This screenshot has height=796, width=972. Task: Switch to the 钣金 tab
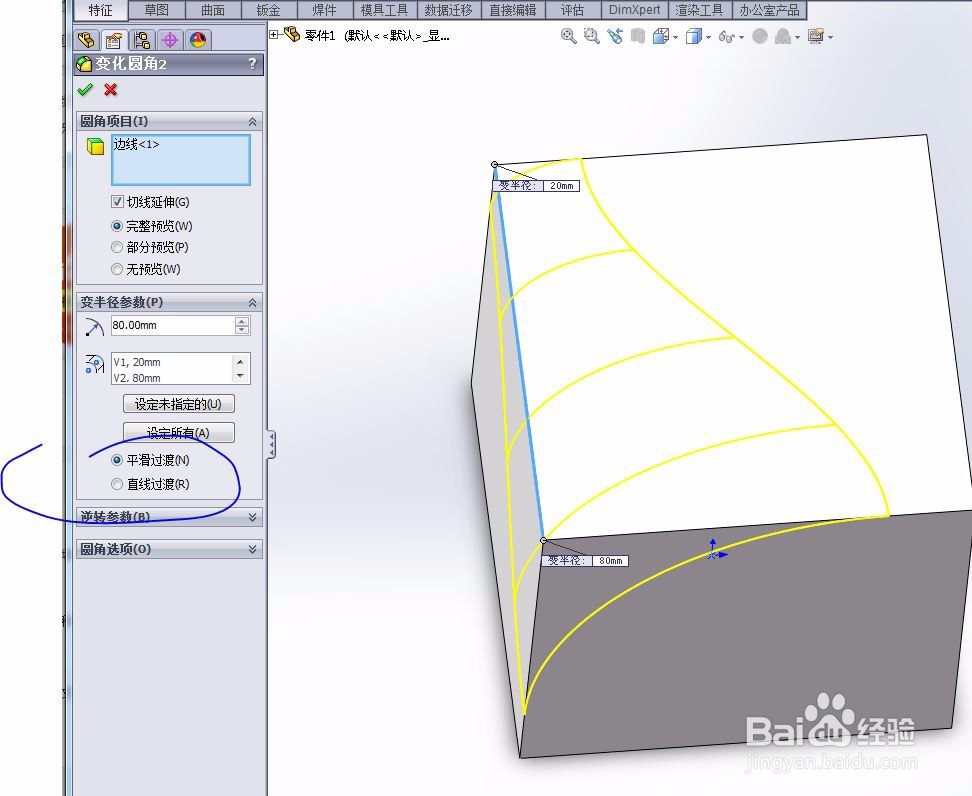click(x=268, y=10)
